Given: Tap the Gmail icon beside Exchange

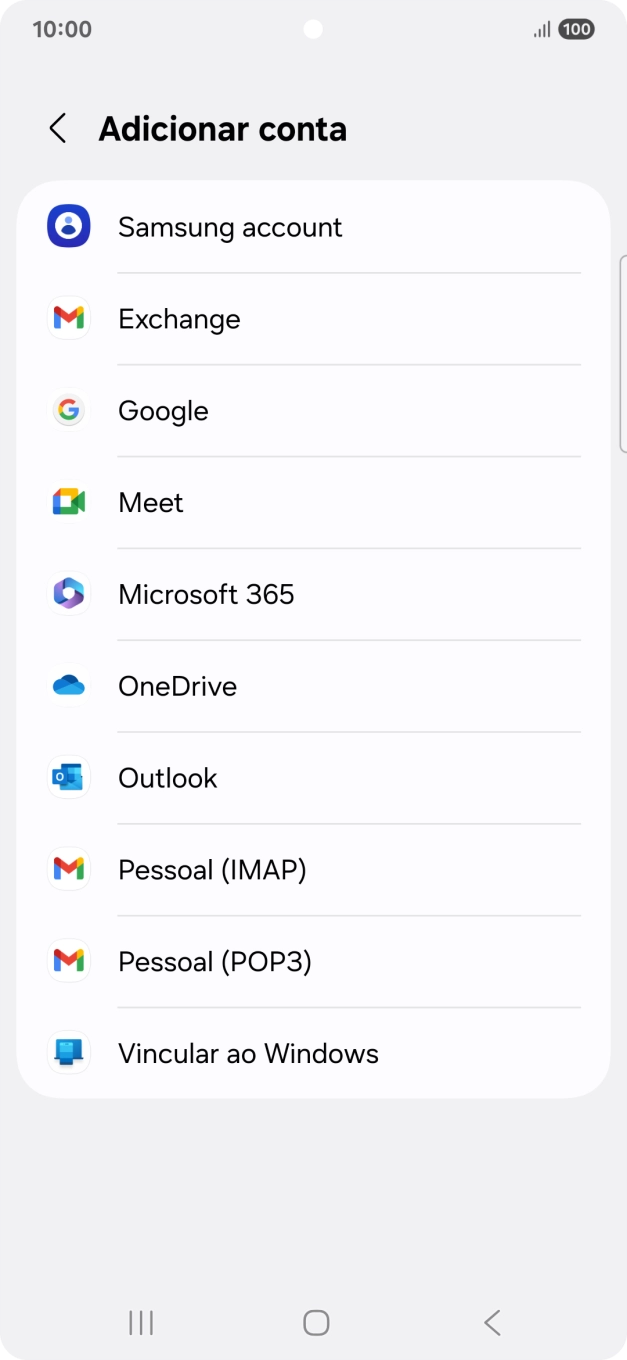Looking at the screenshot, I should click(x=69, y=318).
